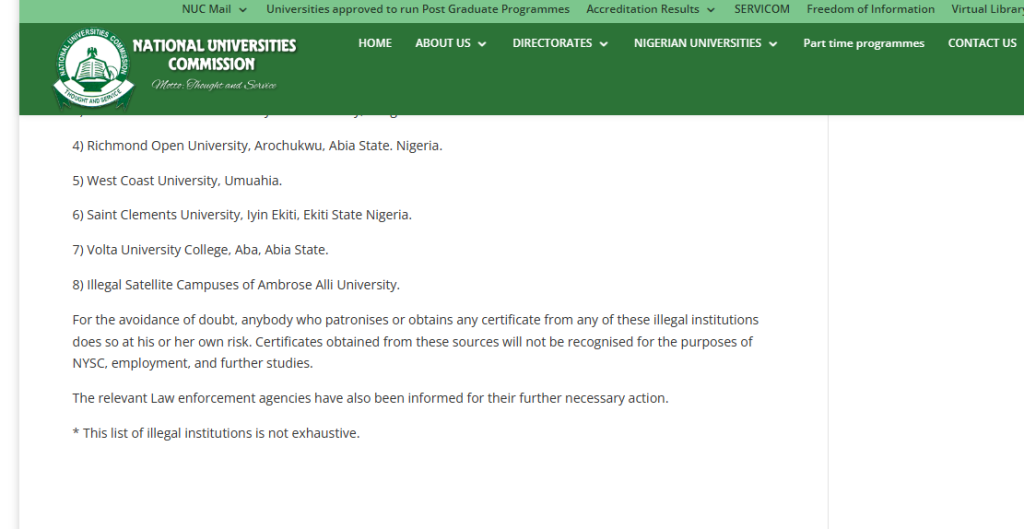Open the NIGERIAN UNIVERSITIES menu label
Viewport: 1024px width, 529px height.
(697, 43)
